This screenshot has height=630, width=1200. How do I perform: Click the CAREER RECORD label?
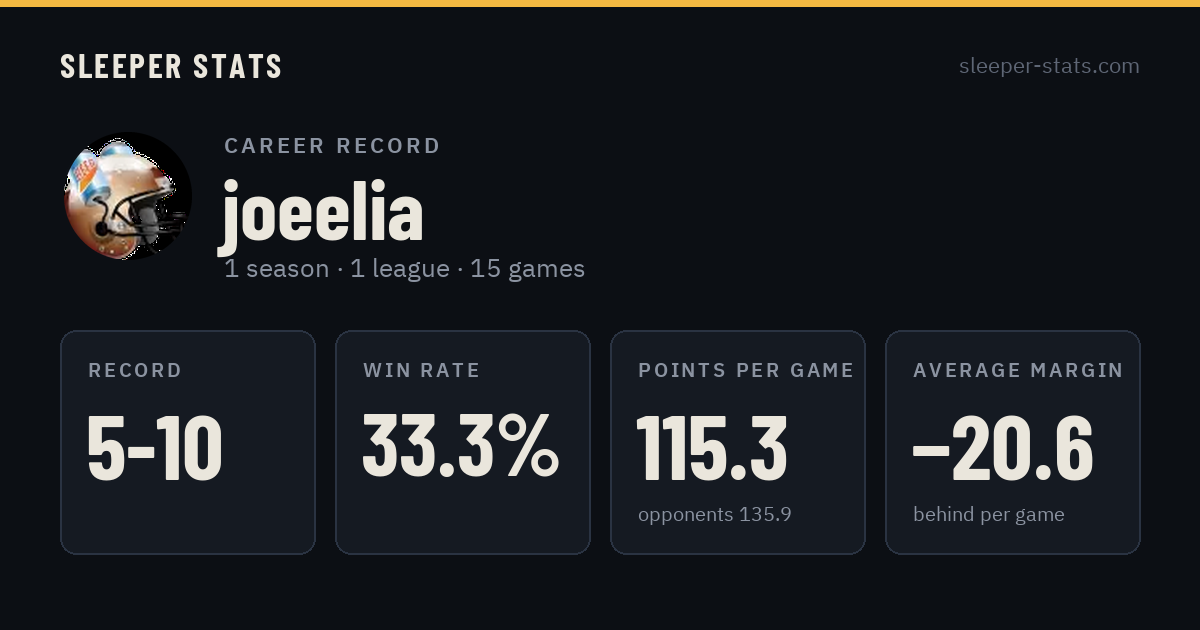tap(332, 146)
